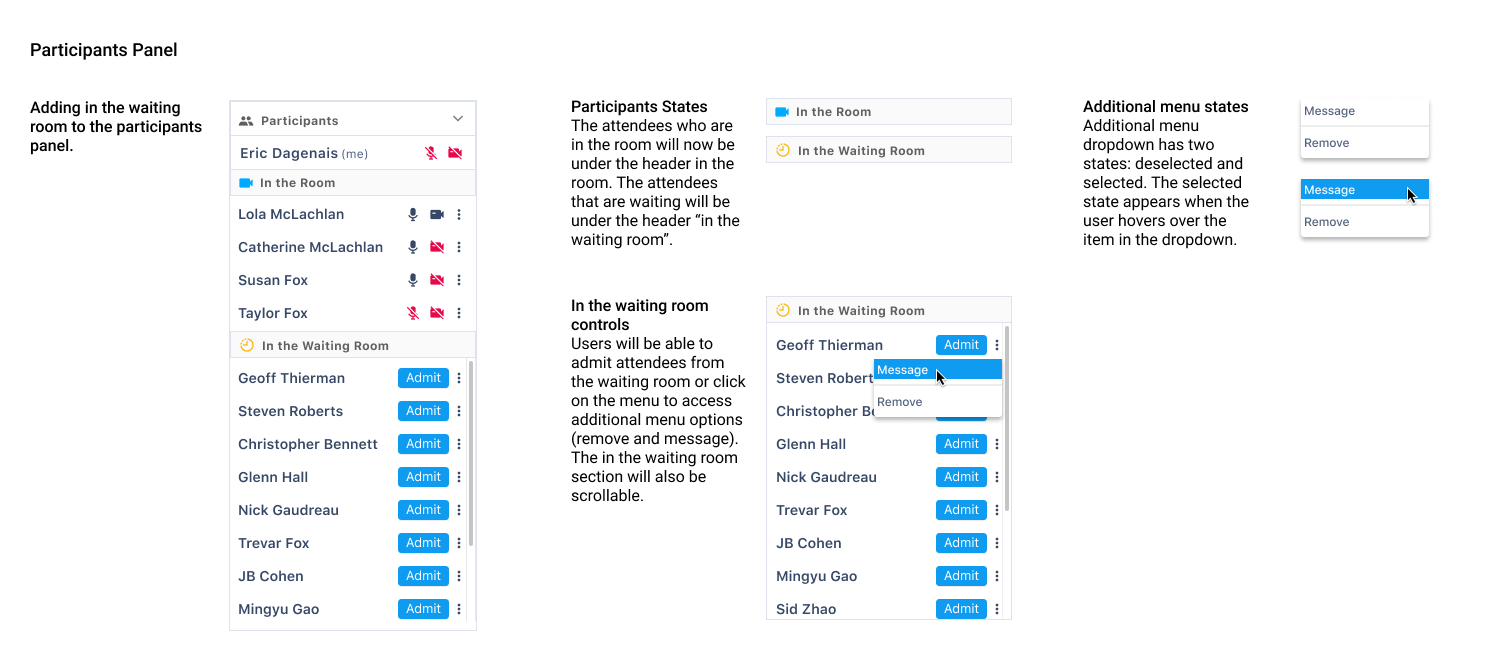This screenshot has width=1508, height=667.
Task: Toggle Eric Dagenais's own camera-off icon
Action: (455, 154)
